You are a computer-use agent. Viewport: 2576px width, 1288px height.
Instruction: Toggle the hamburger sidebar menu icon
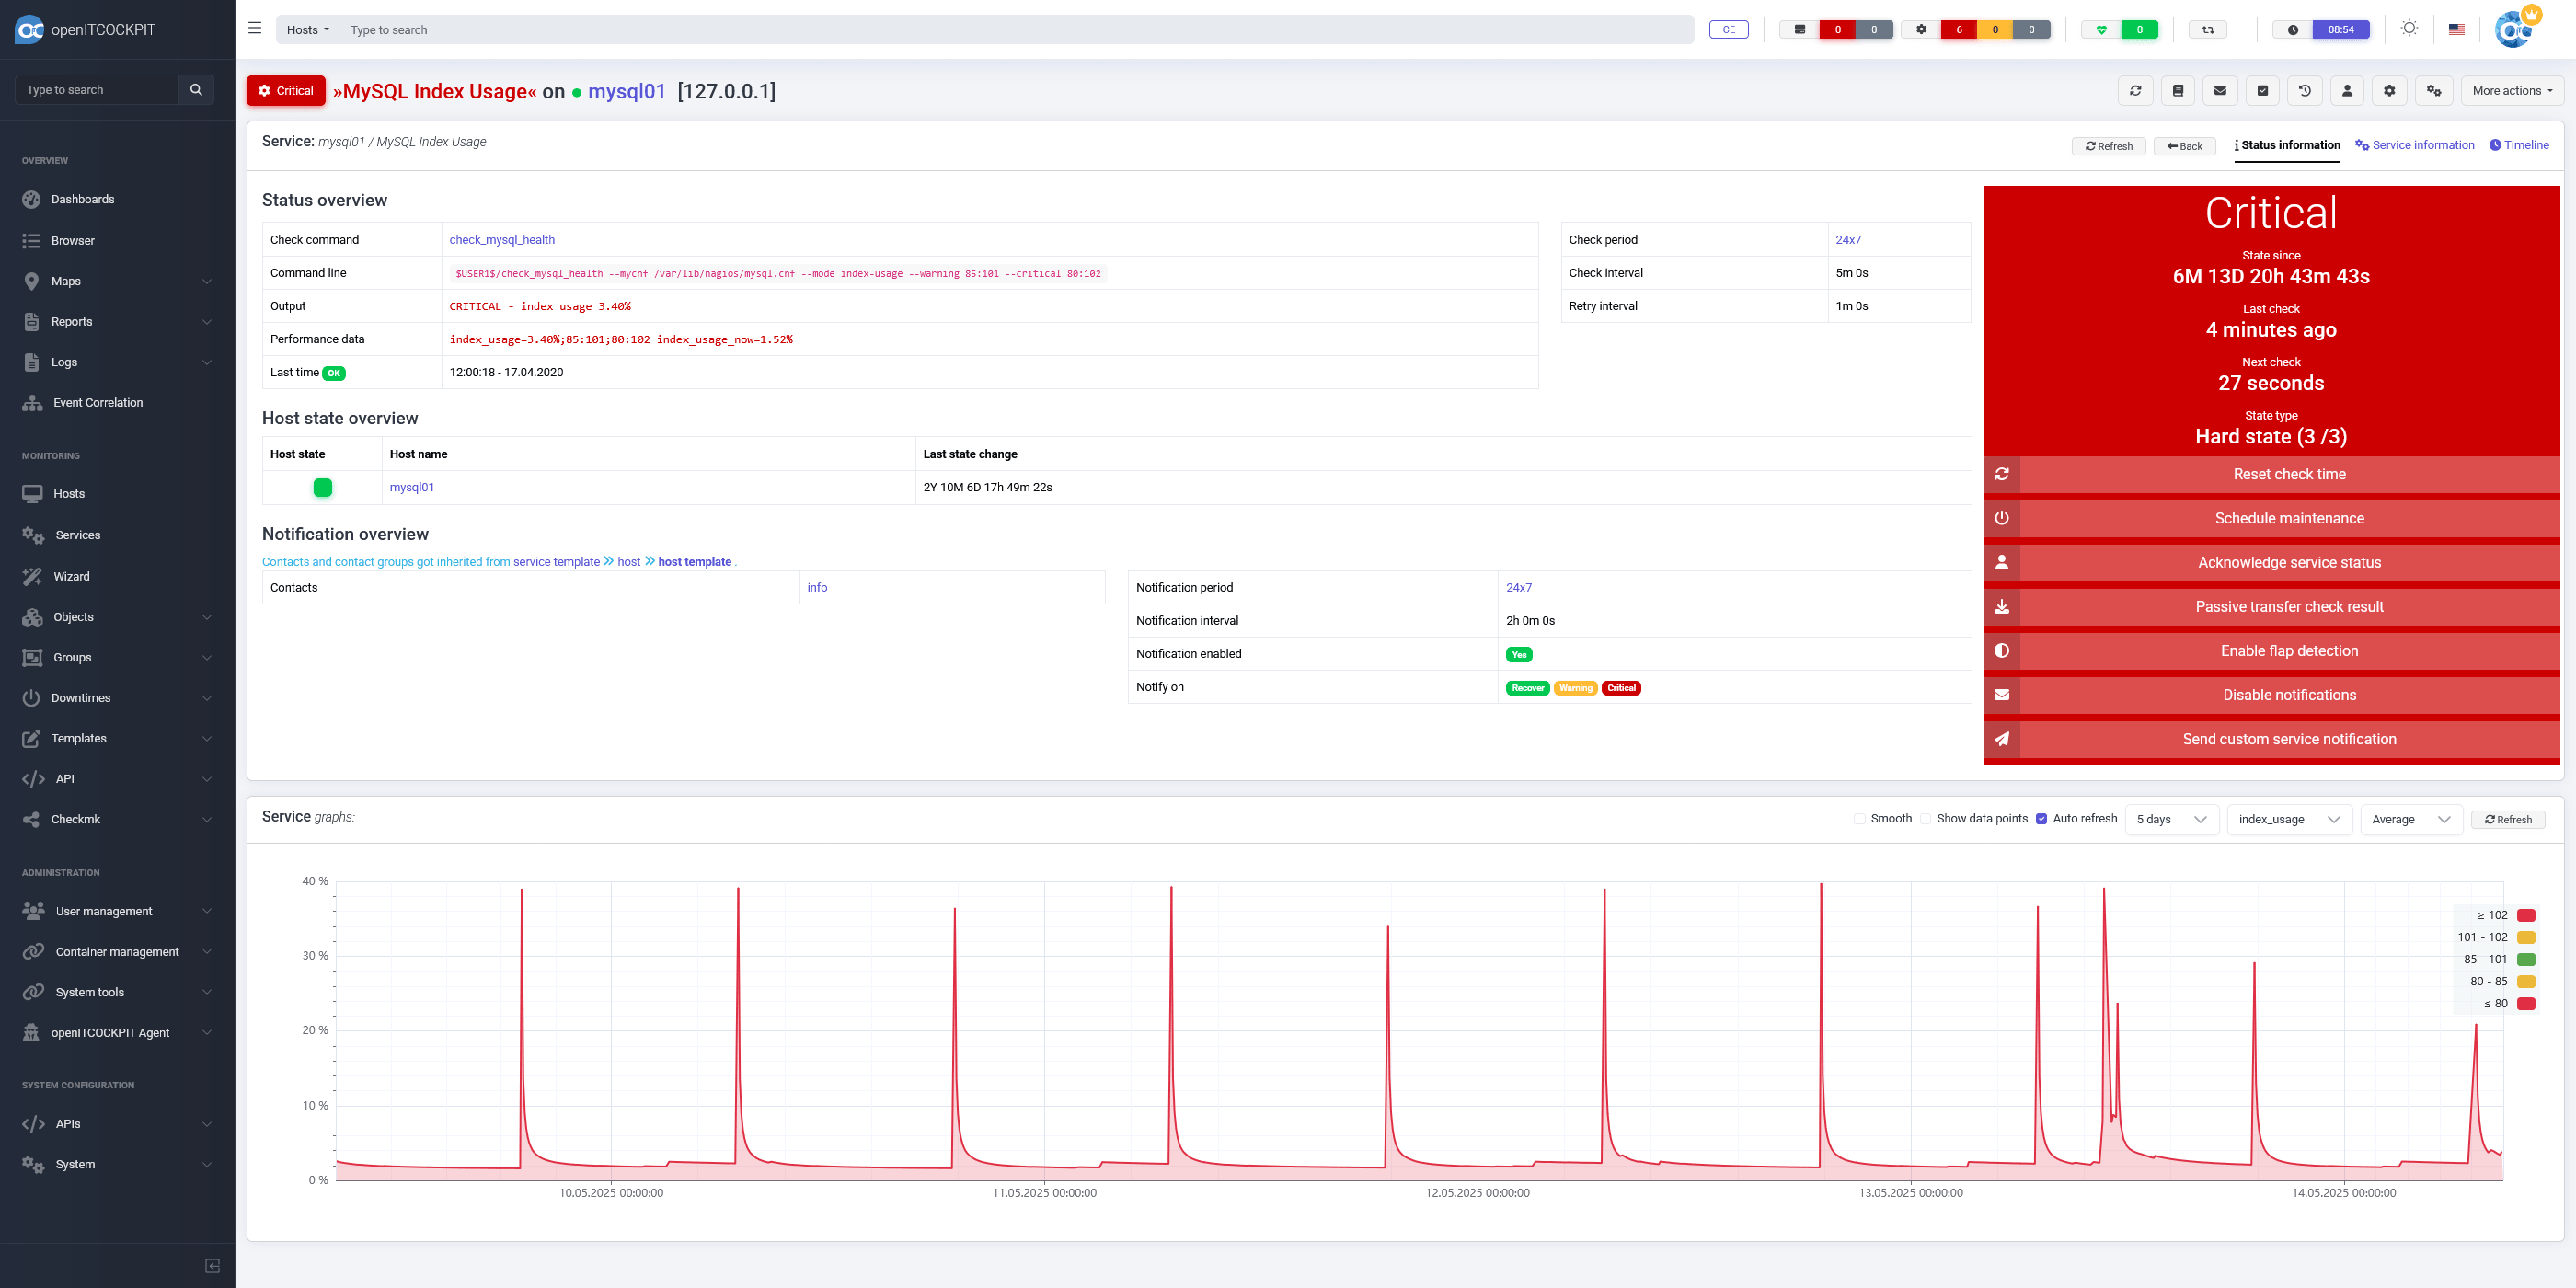click(x=255, y=29)
